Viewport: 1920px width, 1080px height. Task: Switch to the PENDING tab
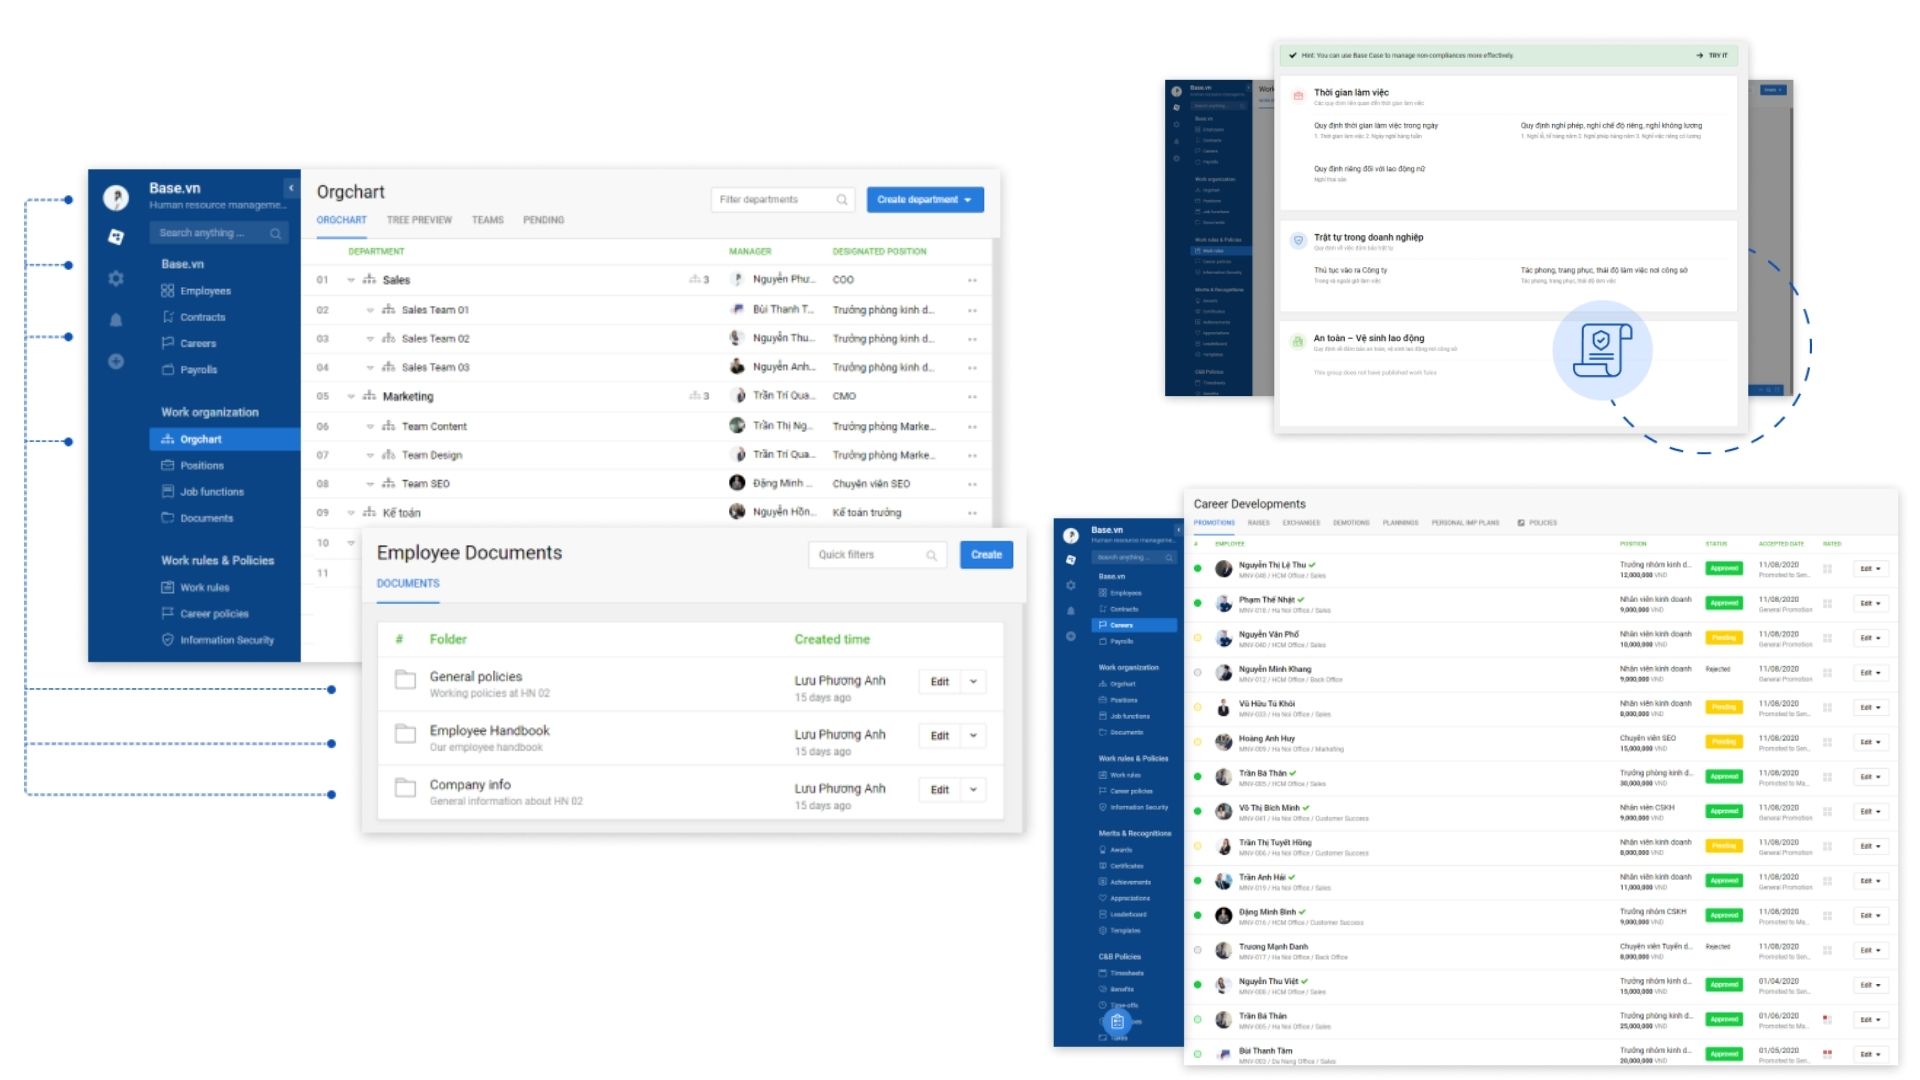(543, 220)
